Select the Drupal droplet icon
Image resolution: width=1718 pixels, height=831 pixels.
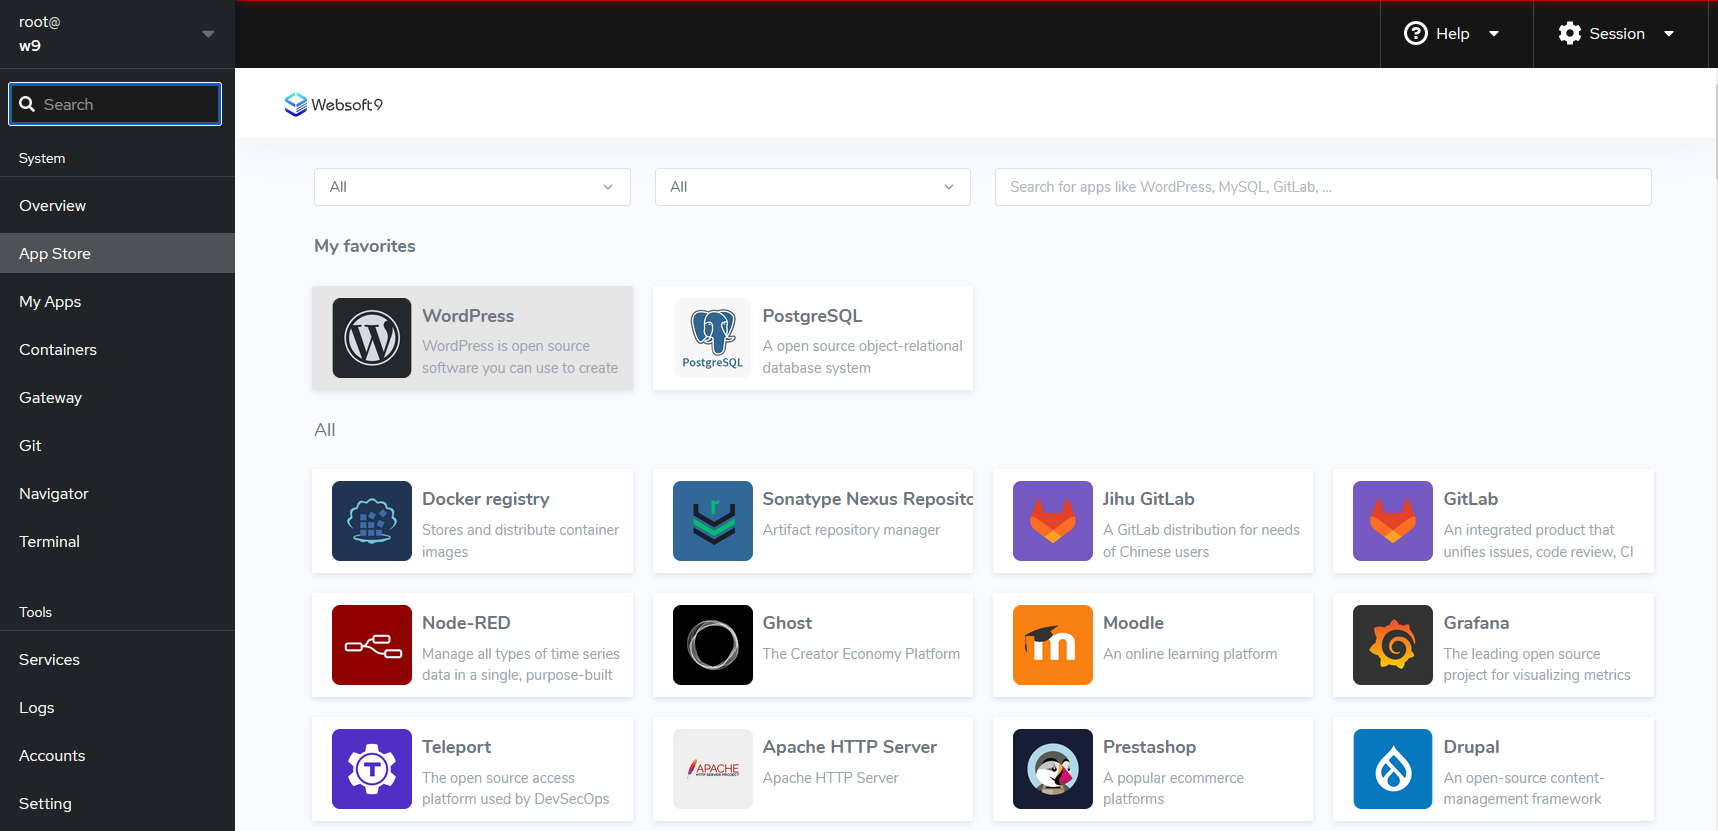[1392, 769]
